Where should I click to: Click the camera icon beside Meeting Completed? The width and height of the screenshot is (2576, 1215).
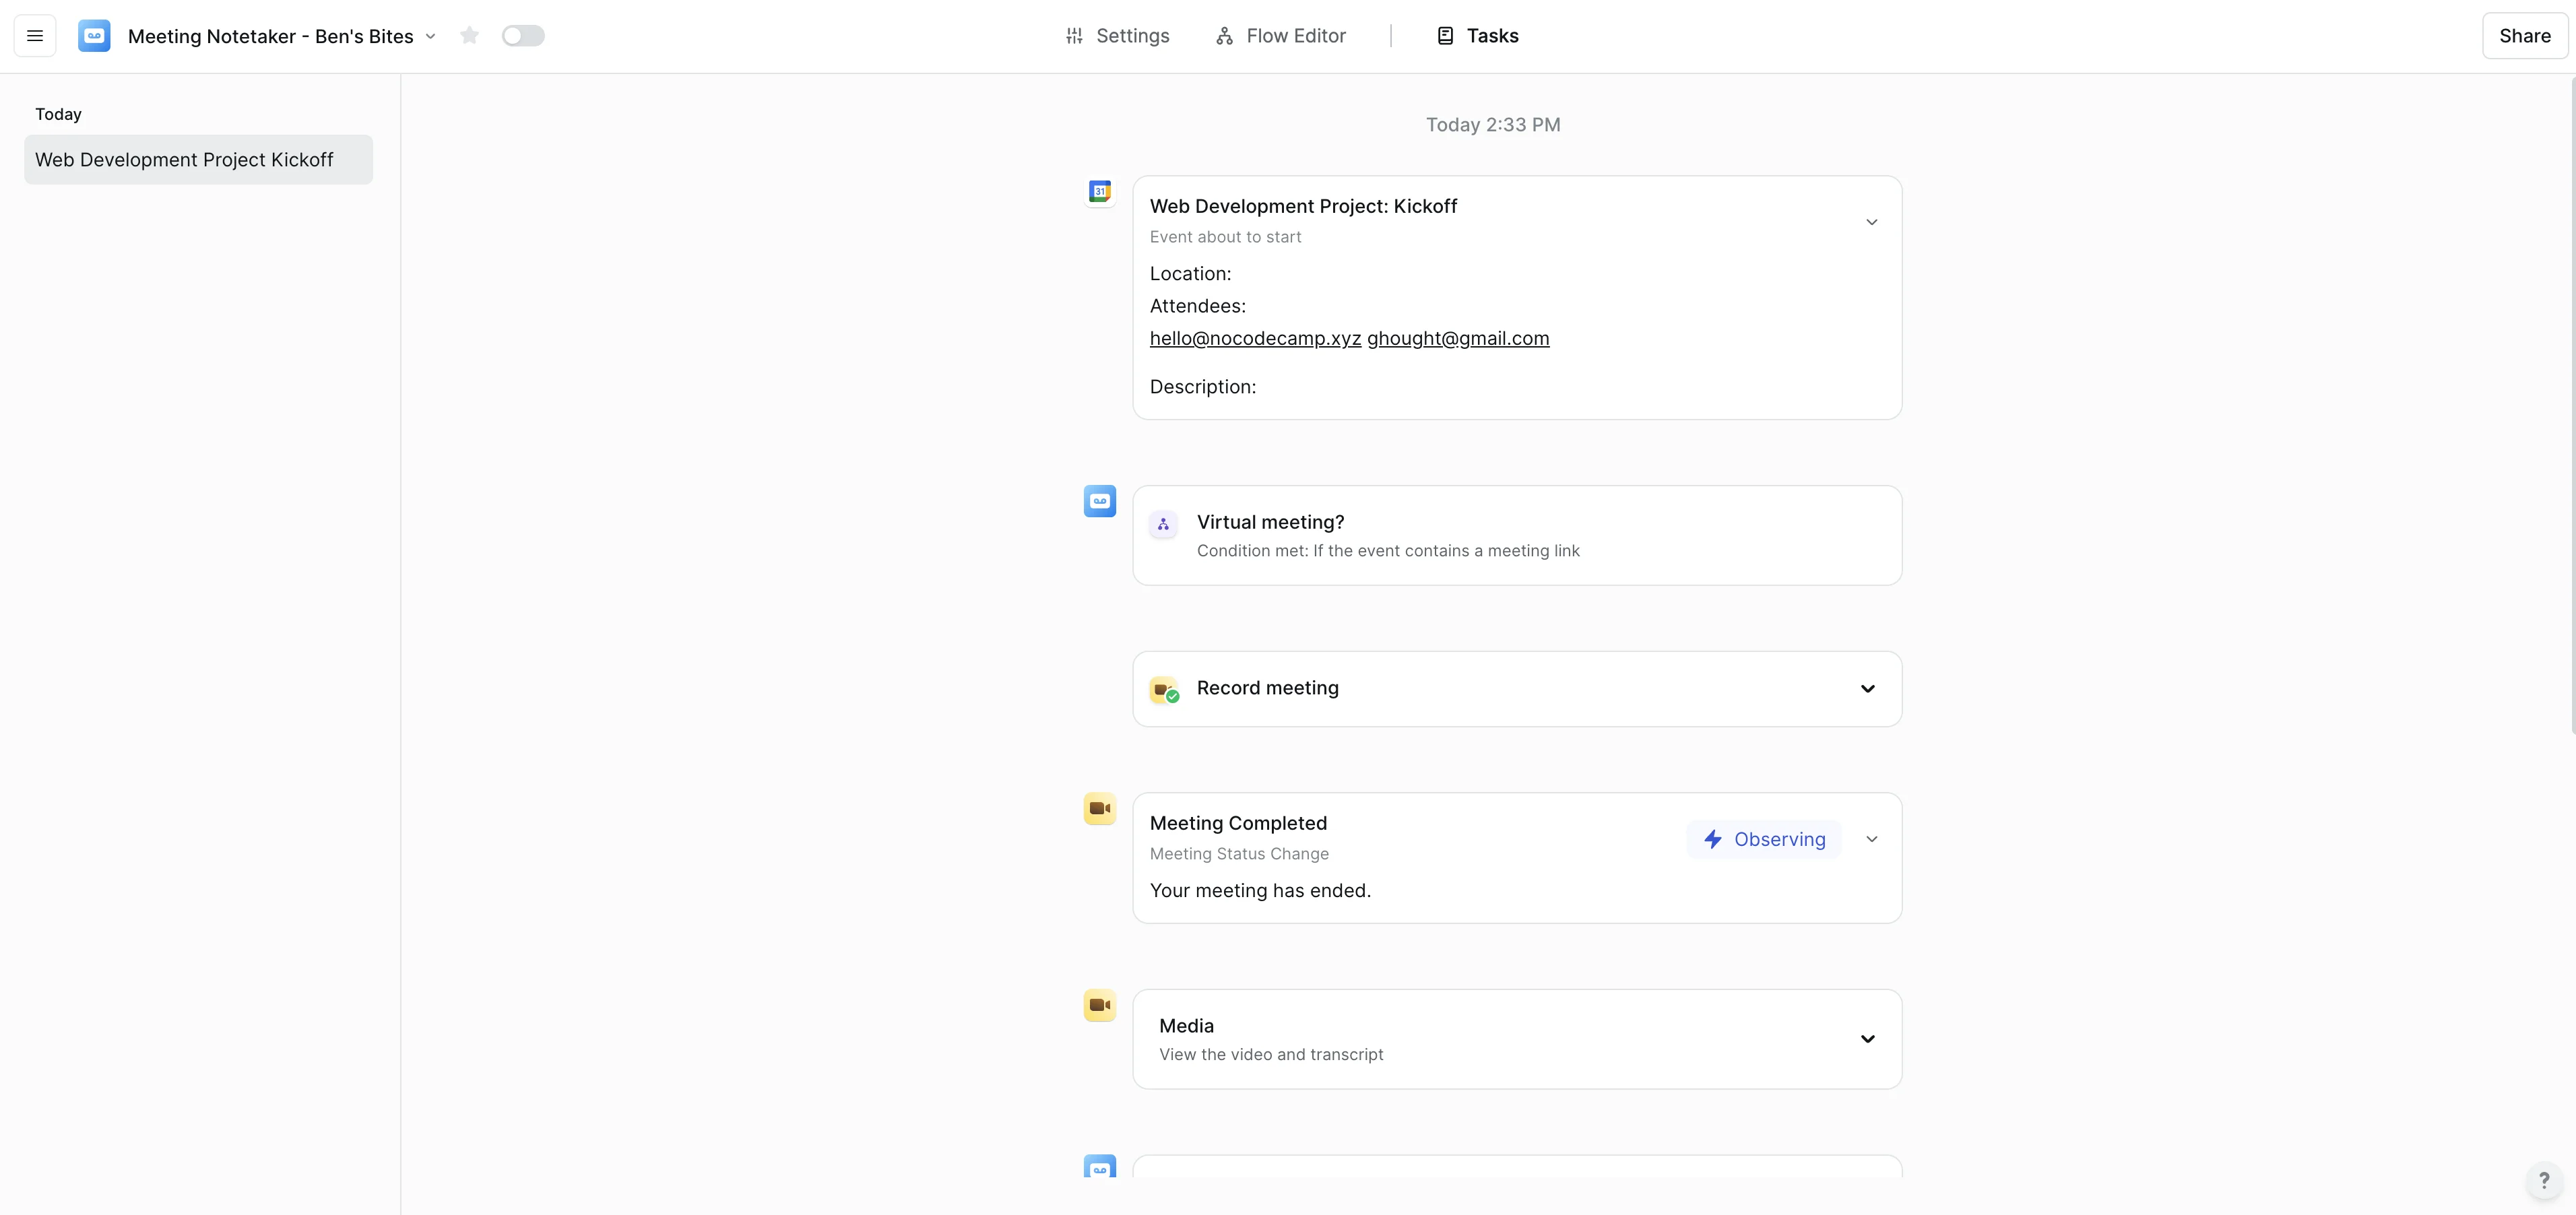(1099, 808)
